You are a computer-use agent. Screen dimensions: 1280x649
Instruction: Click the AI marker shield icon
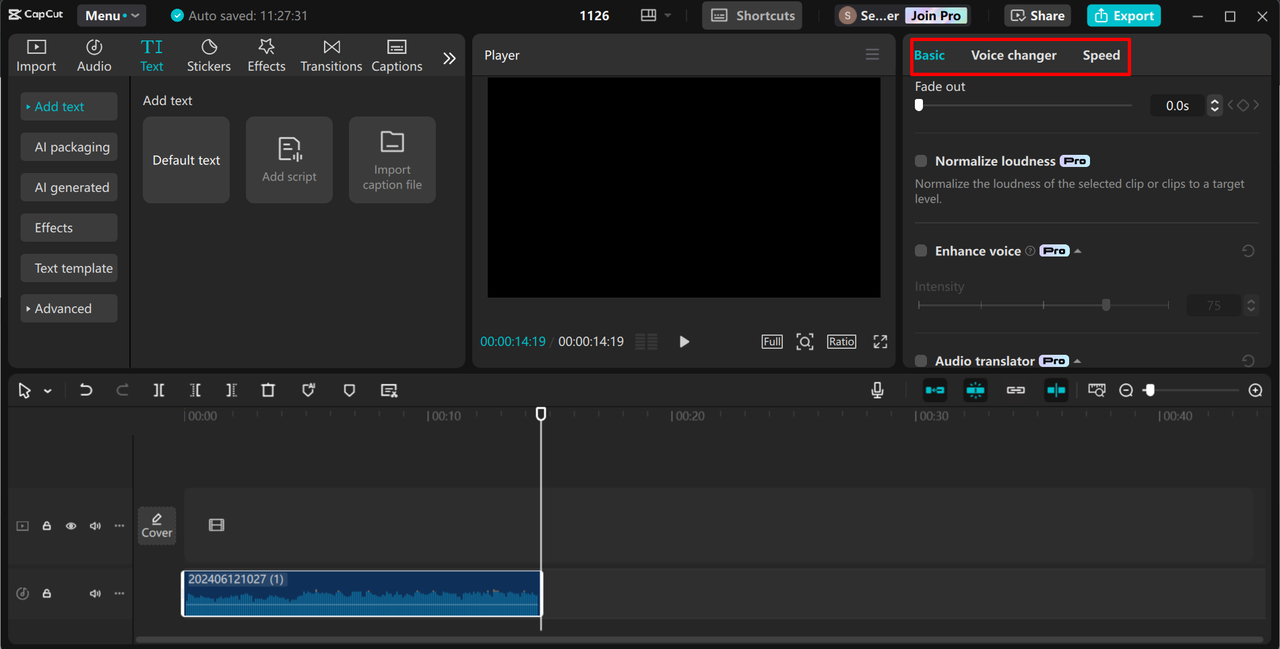309,390
